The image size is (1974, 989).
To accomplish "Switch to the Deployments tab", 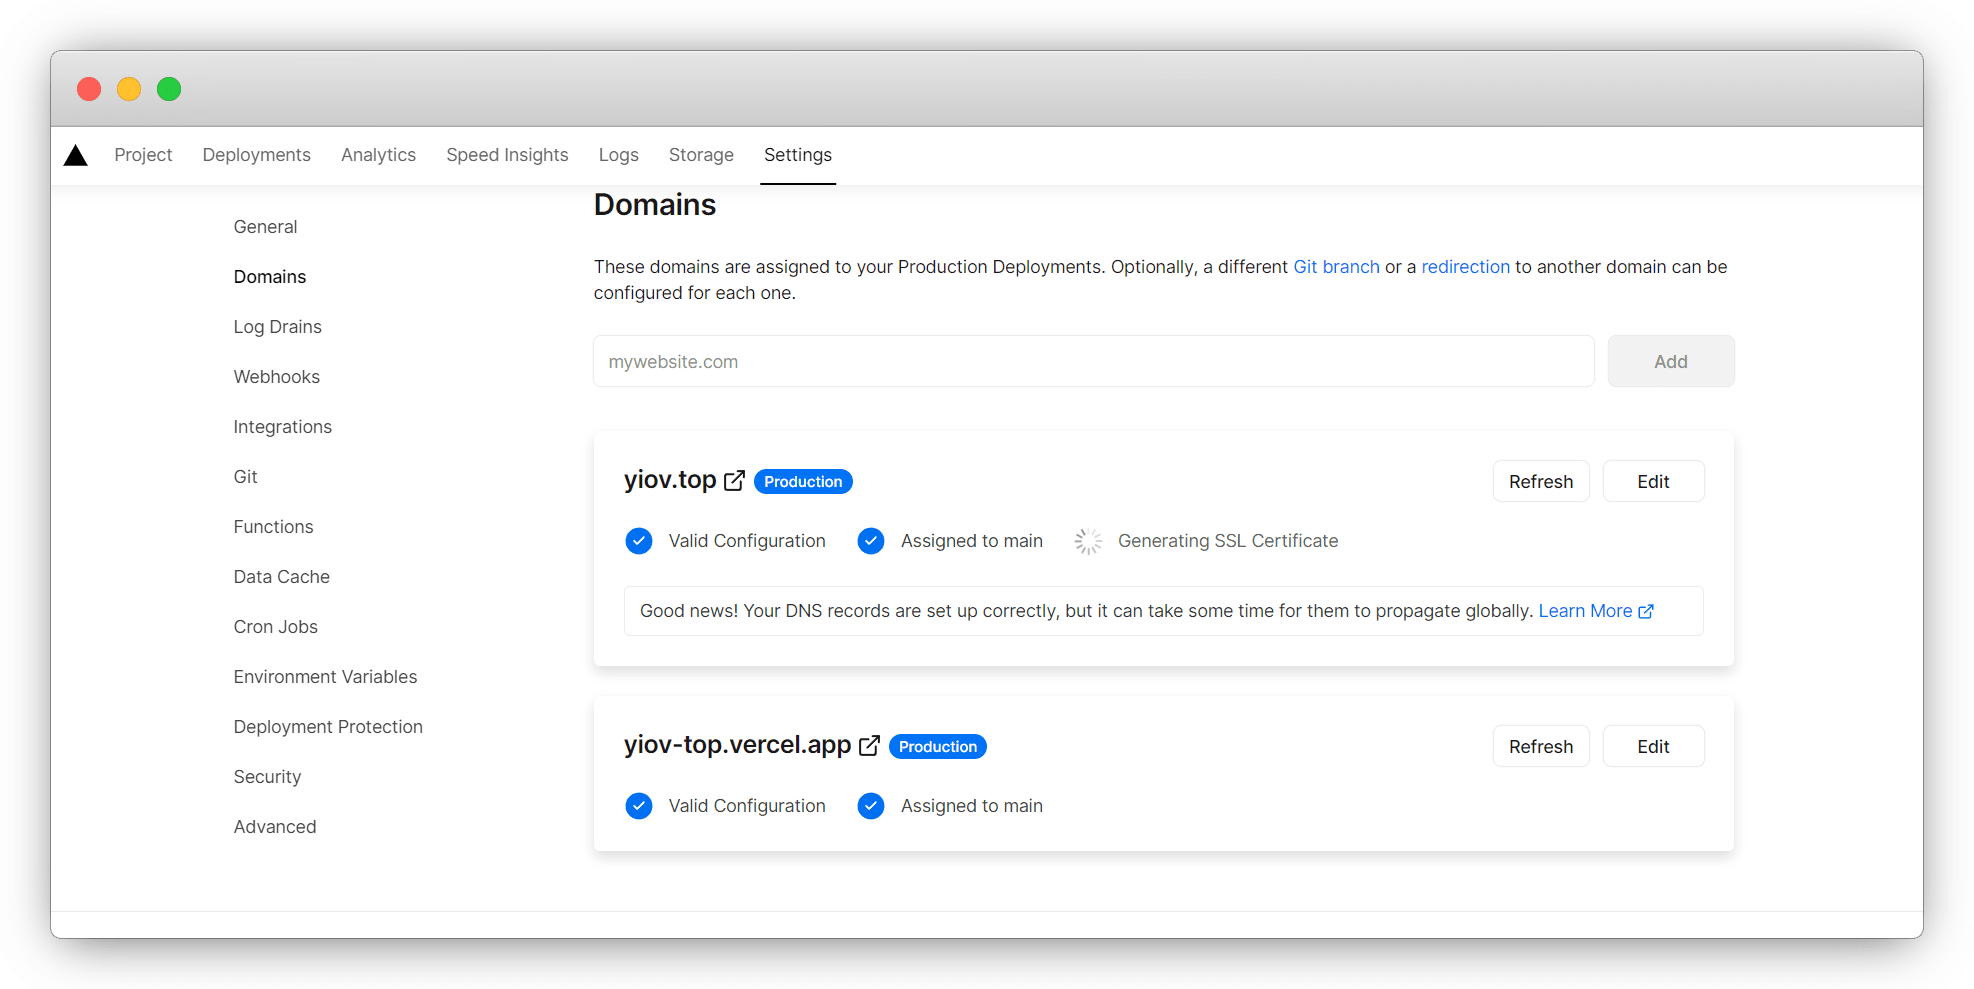I will tap(256, 155).
